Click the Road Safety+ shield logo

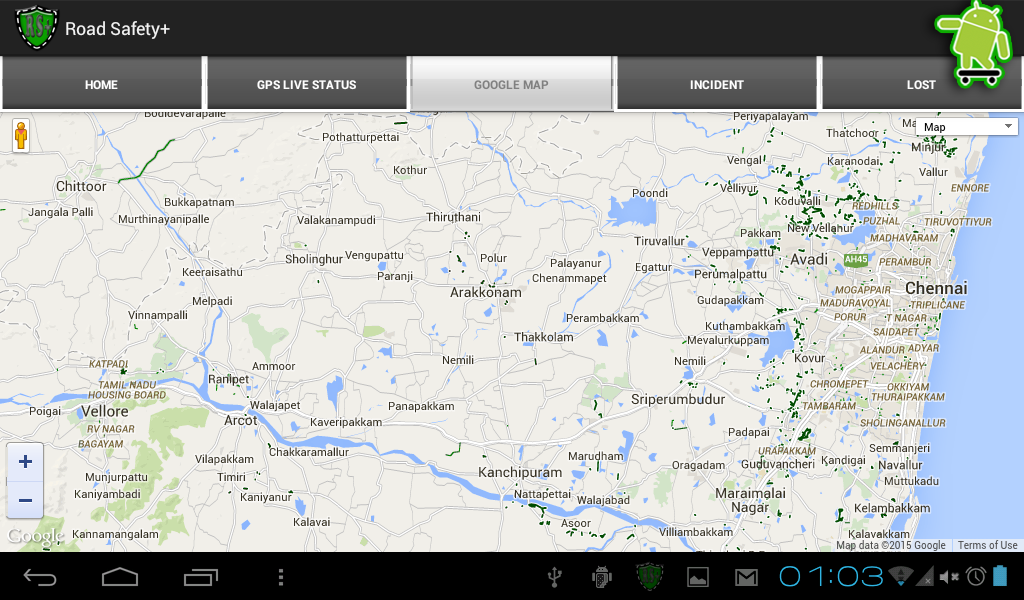[37, 28]
